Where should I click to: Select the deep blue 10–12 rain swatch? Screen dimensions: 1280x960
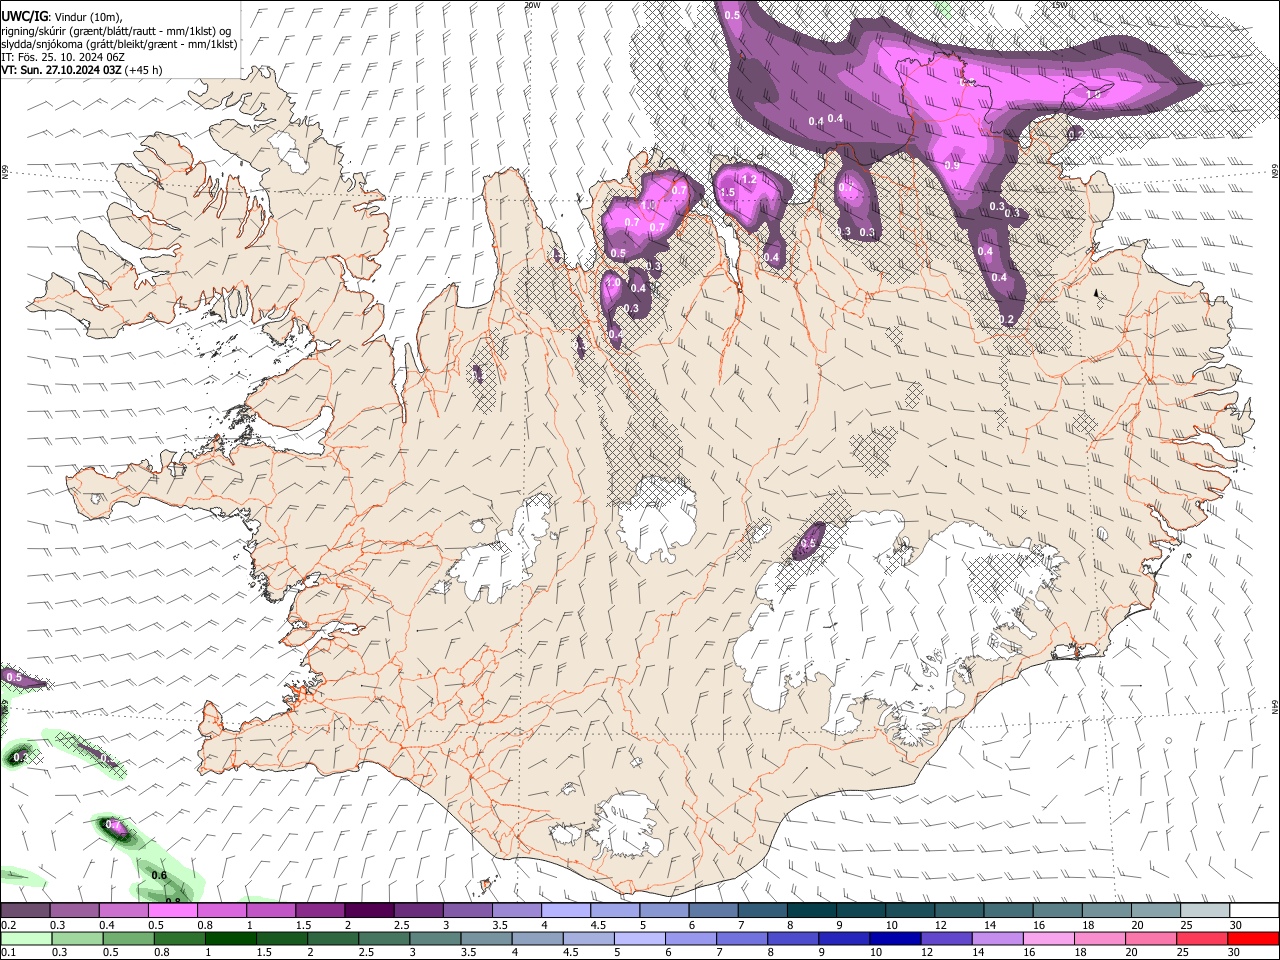895,938
